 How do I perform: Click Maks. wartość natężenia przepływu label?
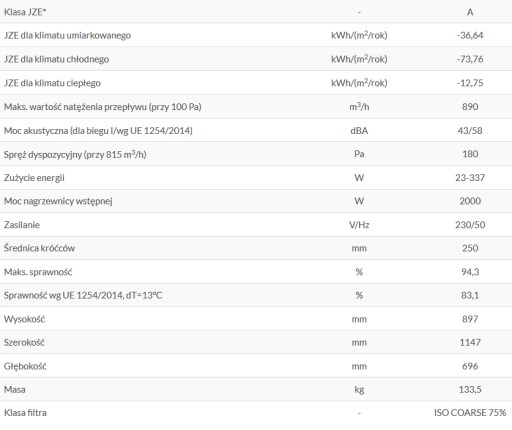pos(103,107)
